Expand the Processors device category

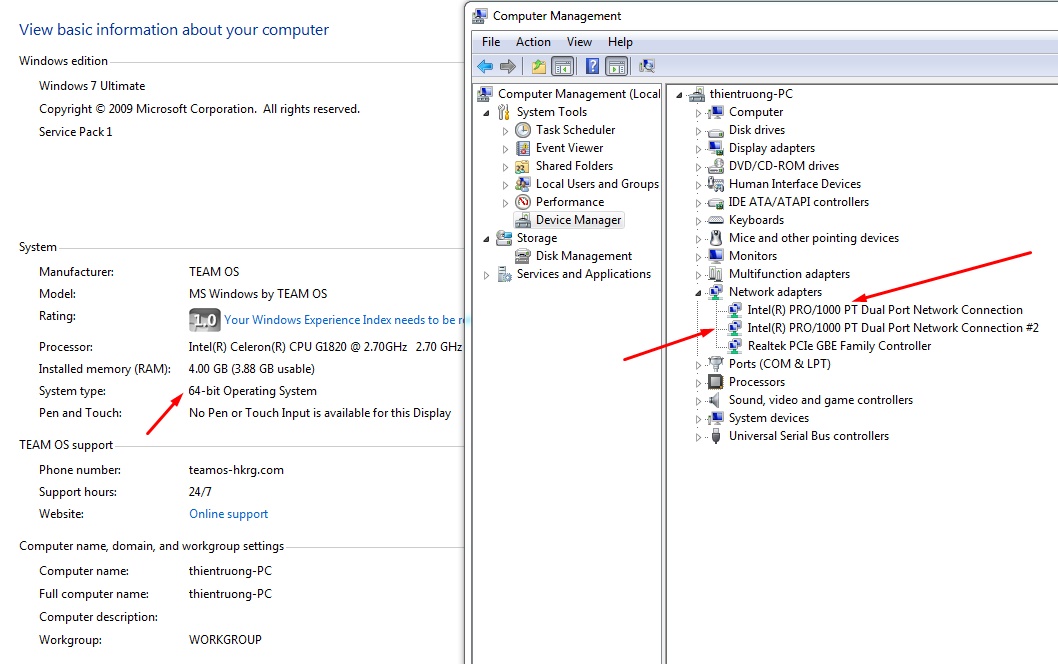[x=698, y=383]
